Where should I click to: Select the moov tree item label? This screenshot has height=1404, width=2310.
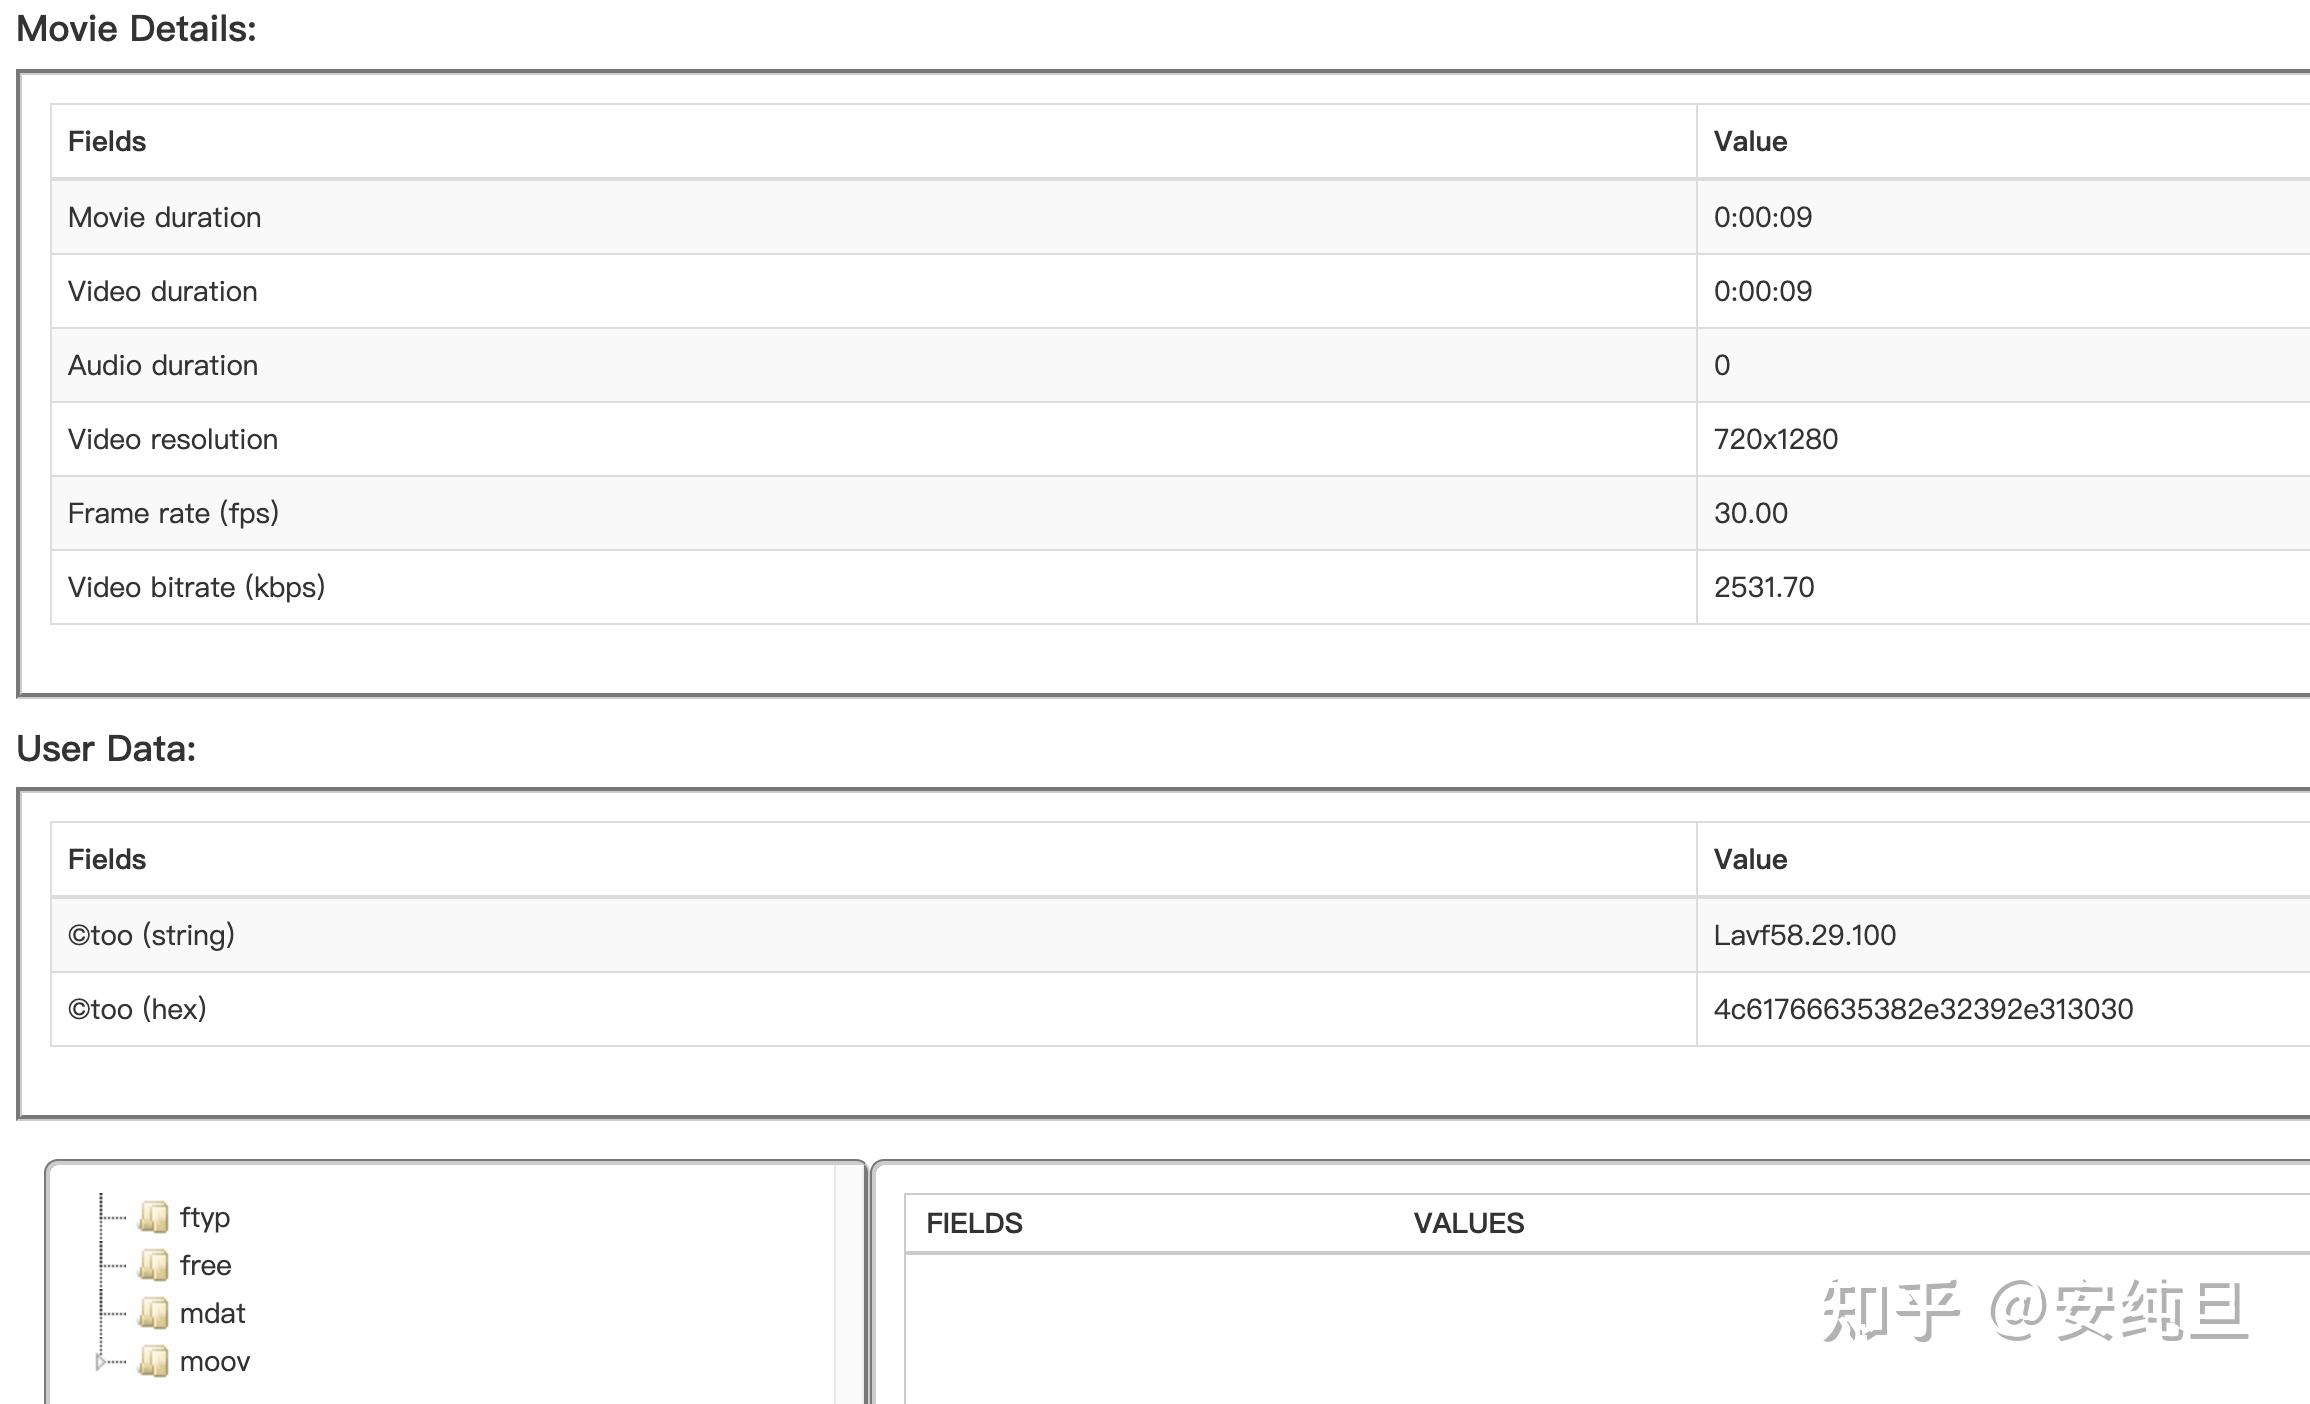215,1361
